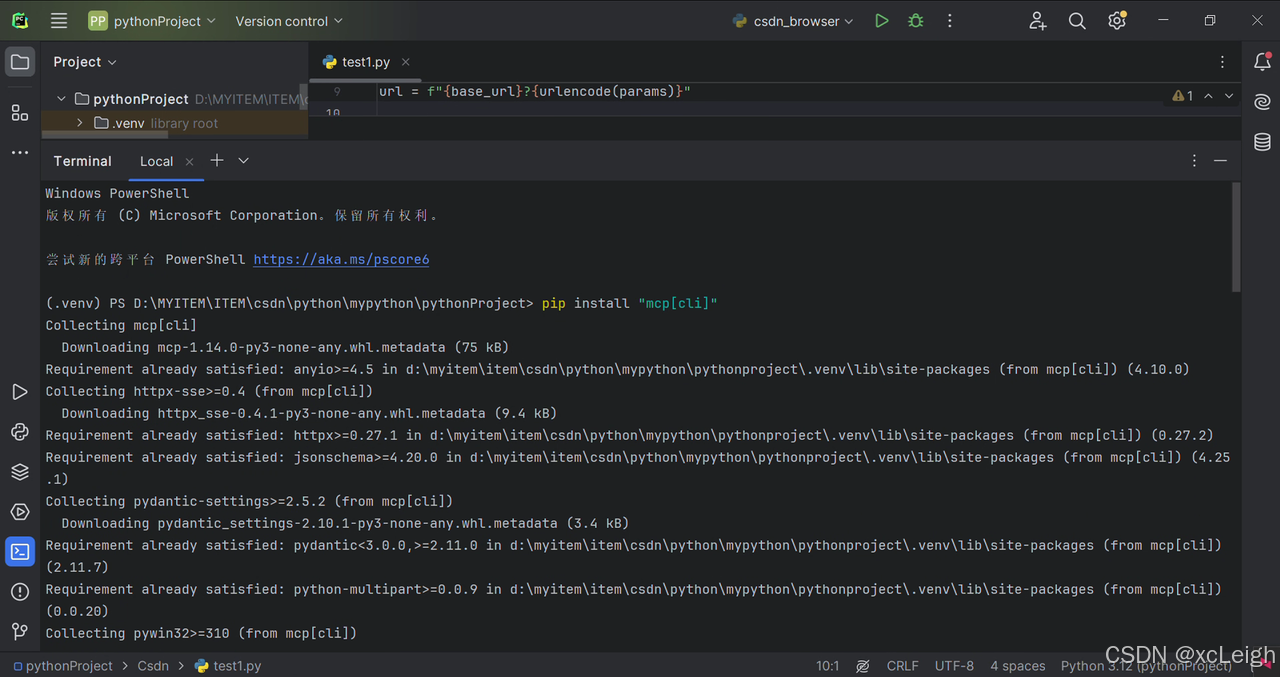Select the Terminal panel title tab
This screenshot has width=1280, height=677.
tap(83, 161)
